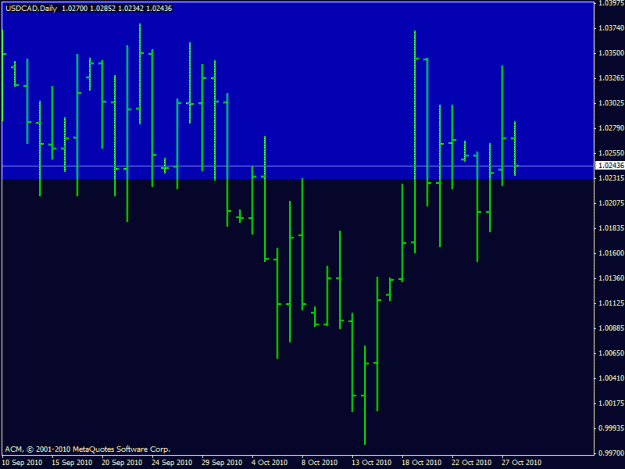Select the horizontal current price line

pos(297,166)
